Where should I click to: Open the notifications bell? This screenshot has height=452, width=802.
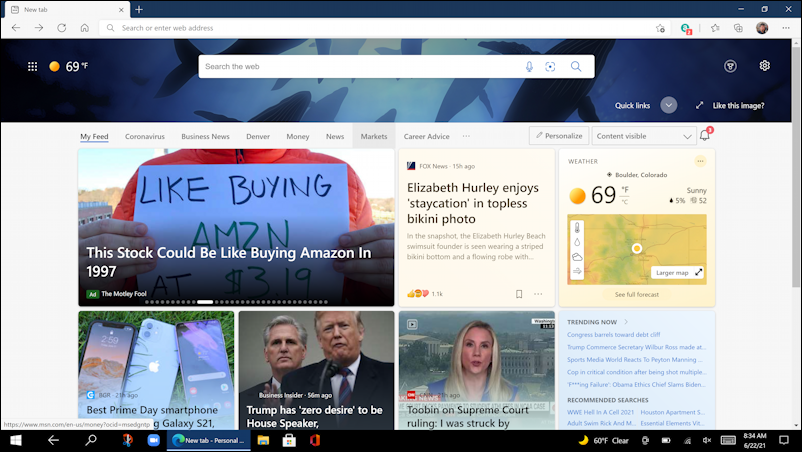tap(705, 135)
